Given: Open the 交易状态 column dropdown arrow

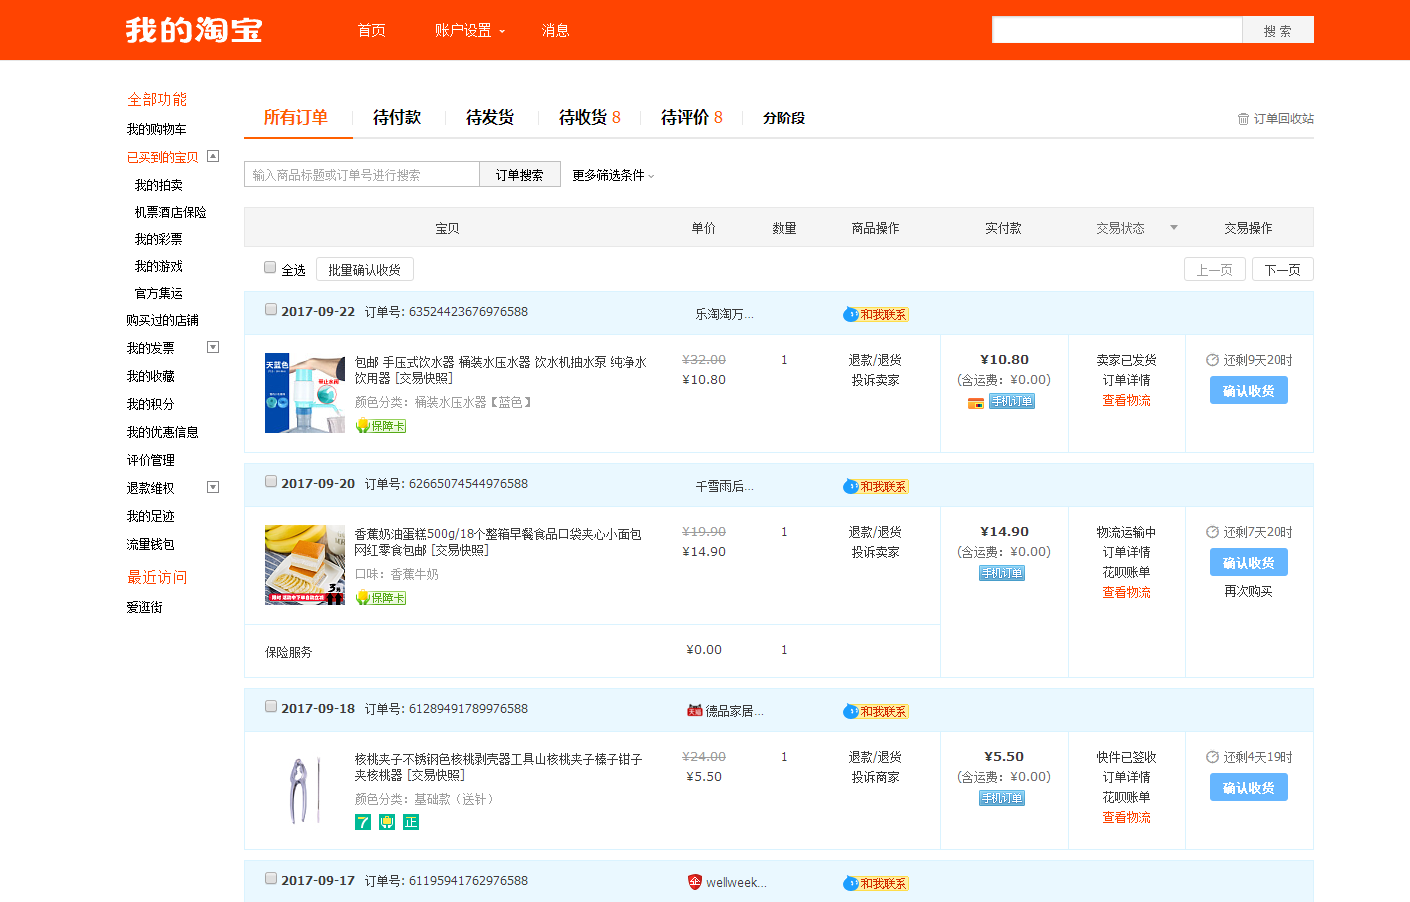Looking at the screenshot, I should 1174,228.
